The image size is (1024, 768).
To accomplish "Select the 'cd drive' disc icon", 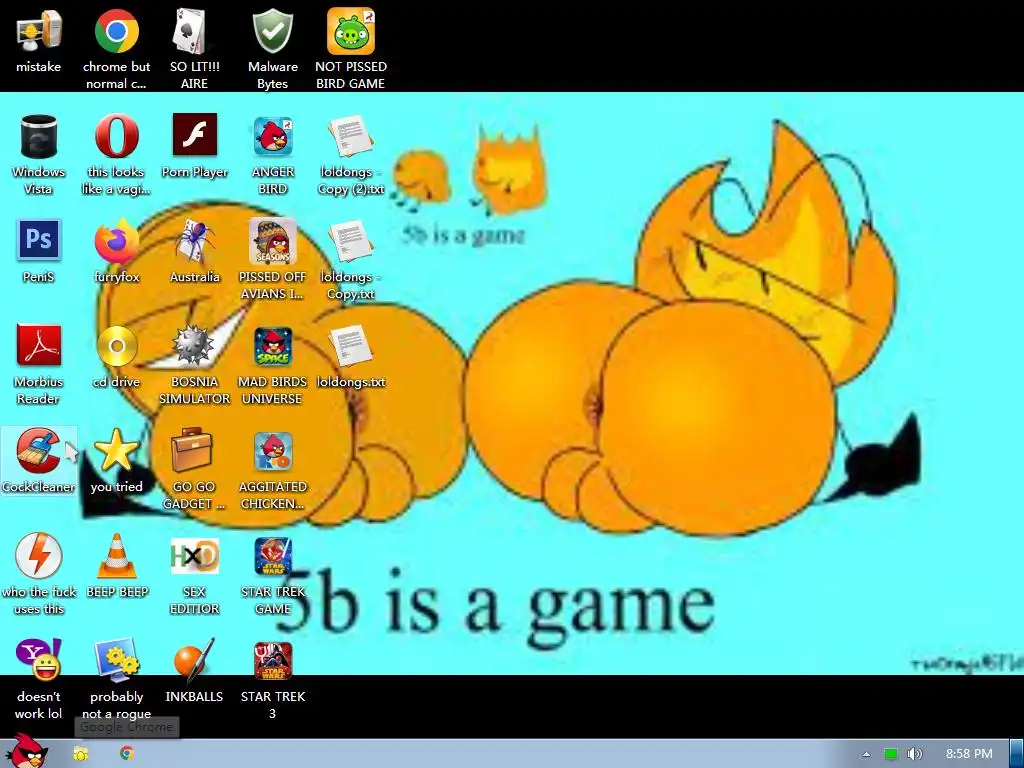I will [116, 346].
